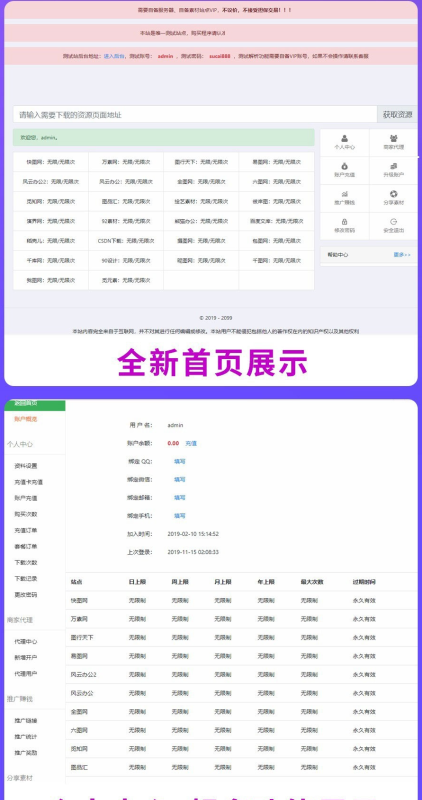Open 推广奖励 in the sidebar
The image size is (422, 800).
[x=26, y=753]
